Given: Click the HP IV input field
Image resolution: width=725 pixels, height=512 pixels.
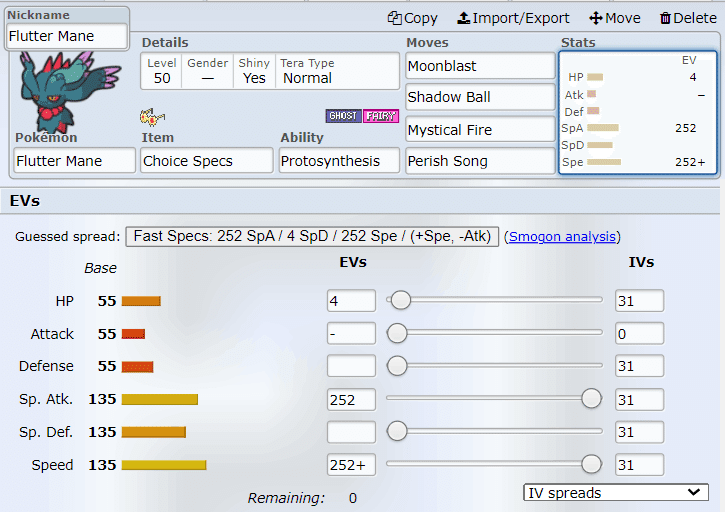Looking at the screenshot, I should click(x=639, y=301).
